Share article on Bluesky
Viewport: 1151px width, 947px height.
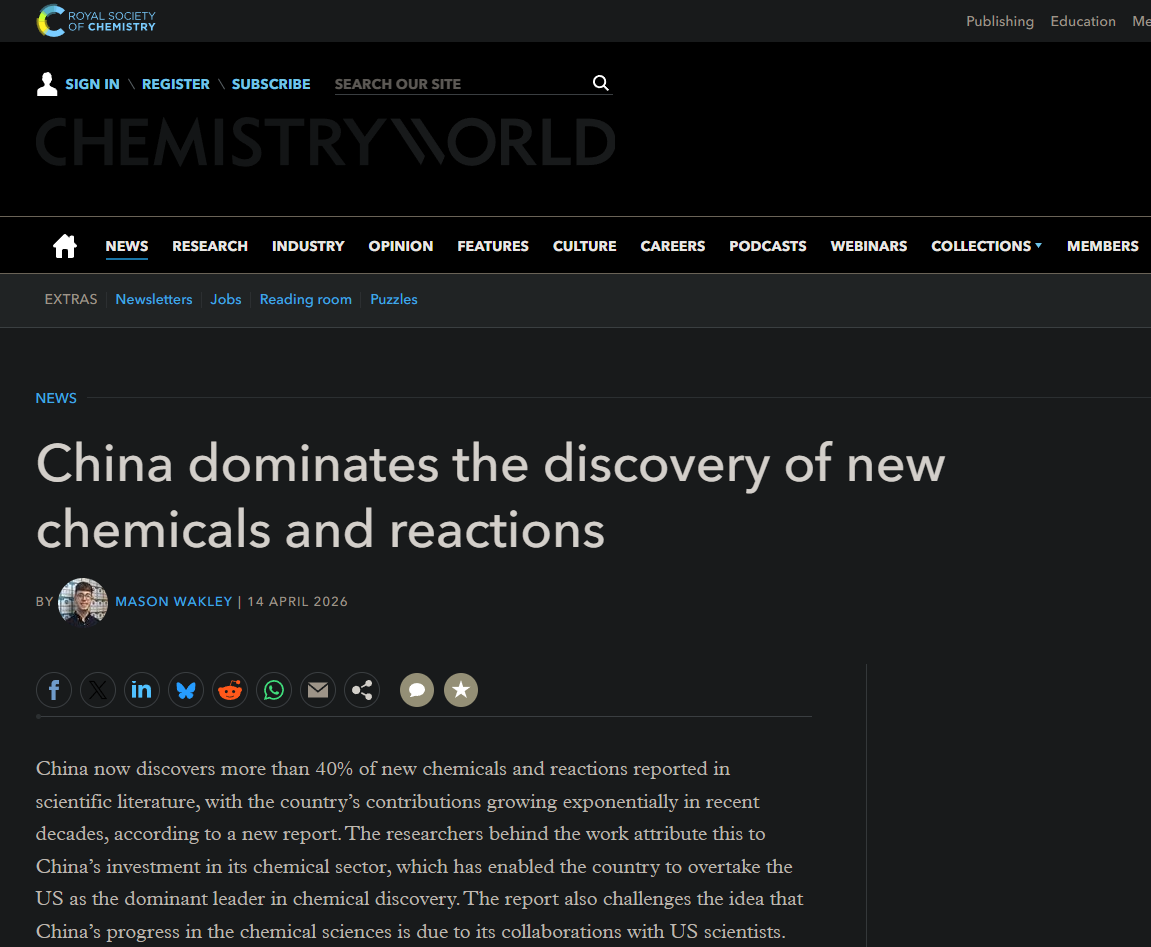186,690
